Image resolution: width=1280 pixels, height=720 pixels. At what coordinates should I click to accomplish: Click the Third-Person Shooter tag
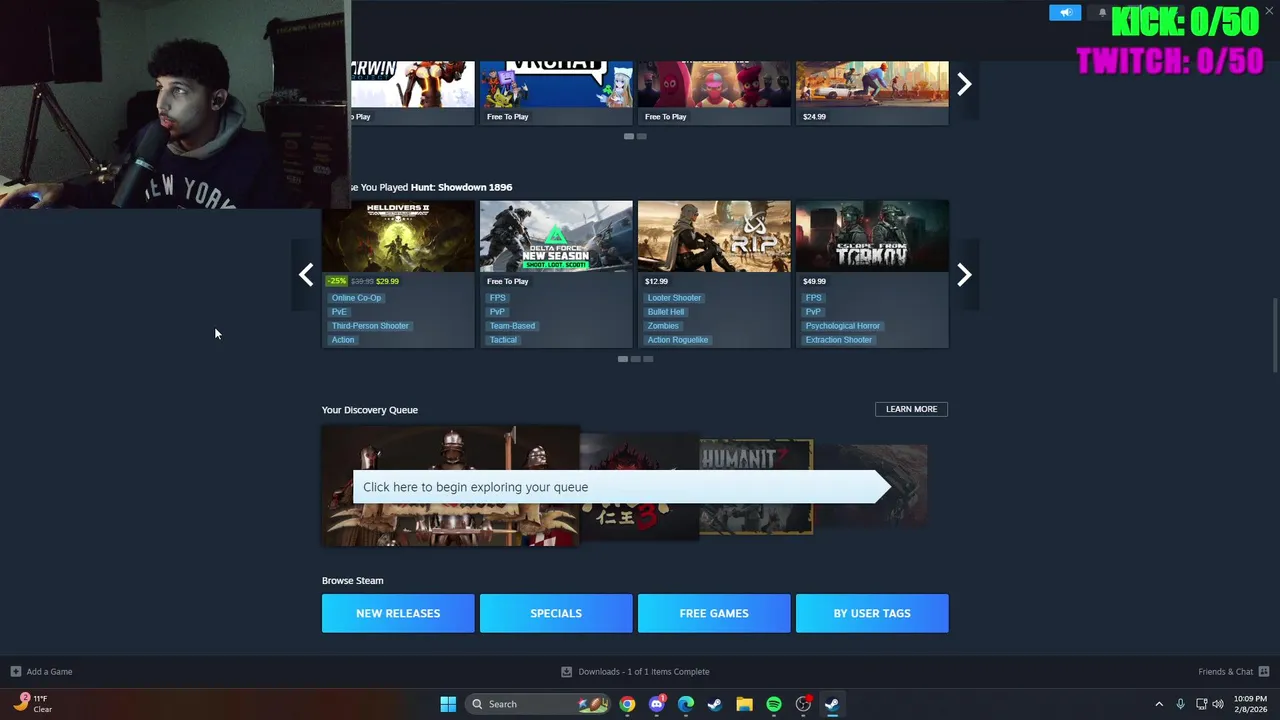pos(370,326)
